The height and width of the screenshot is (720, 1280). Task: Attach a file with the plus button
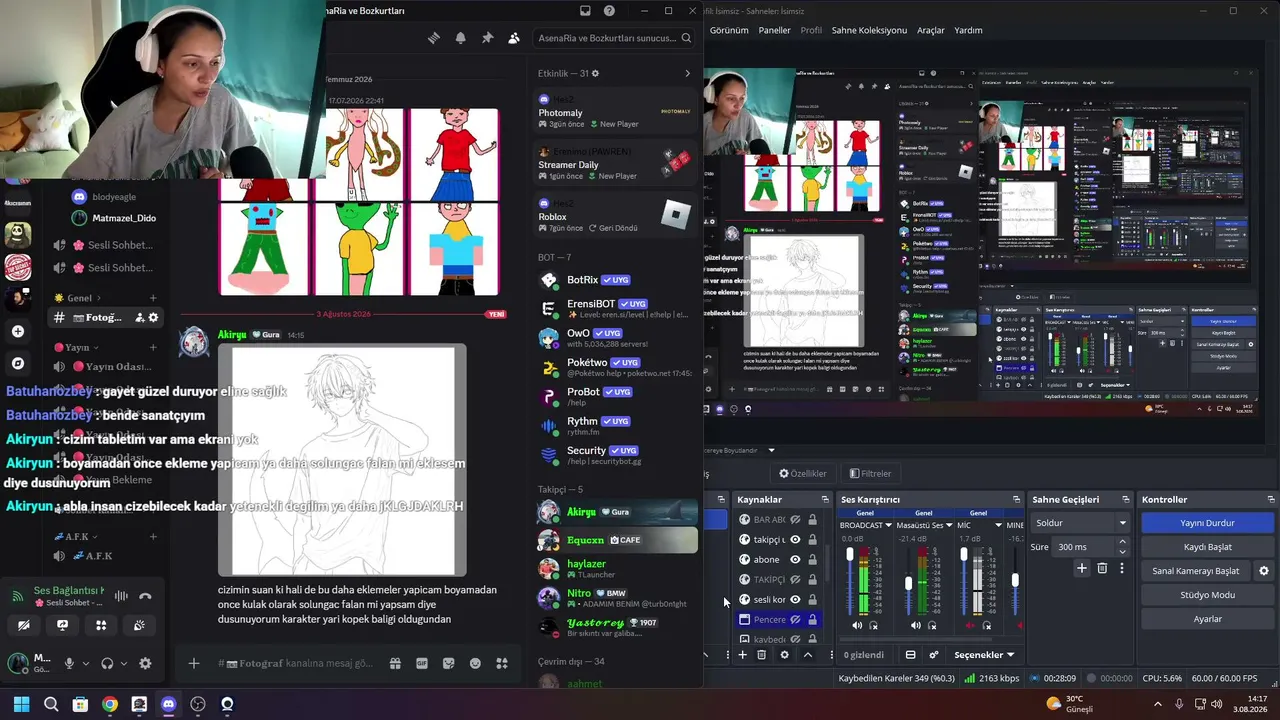[194, 663]
